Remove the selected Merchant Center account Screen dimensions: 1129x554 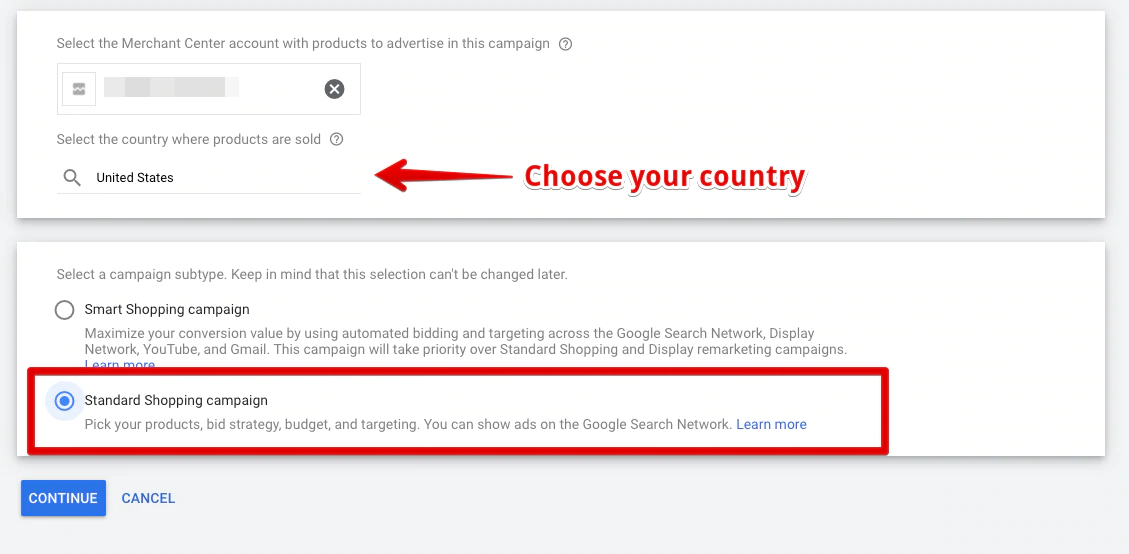tap(335, 89)
